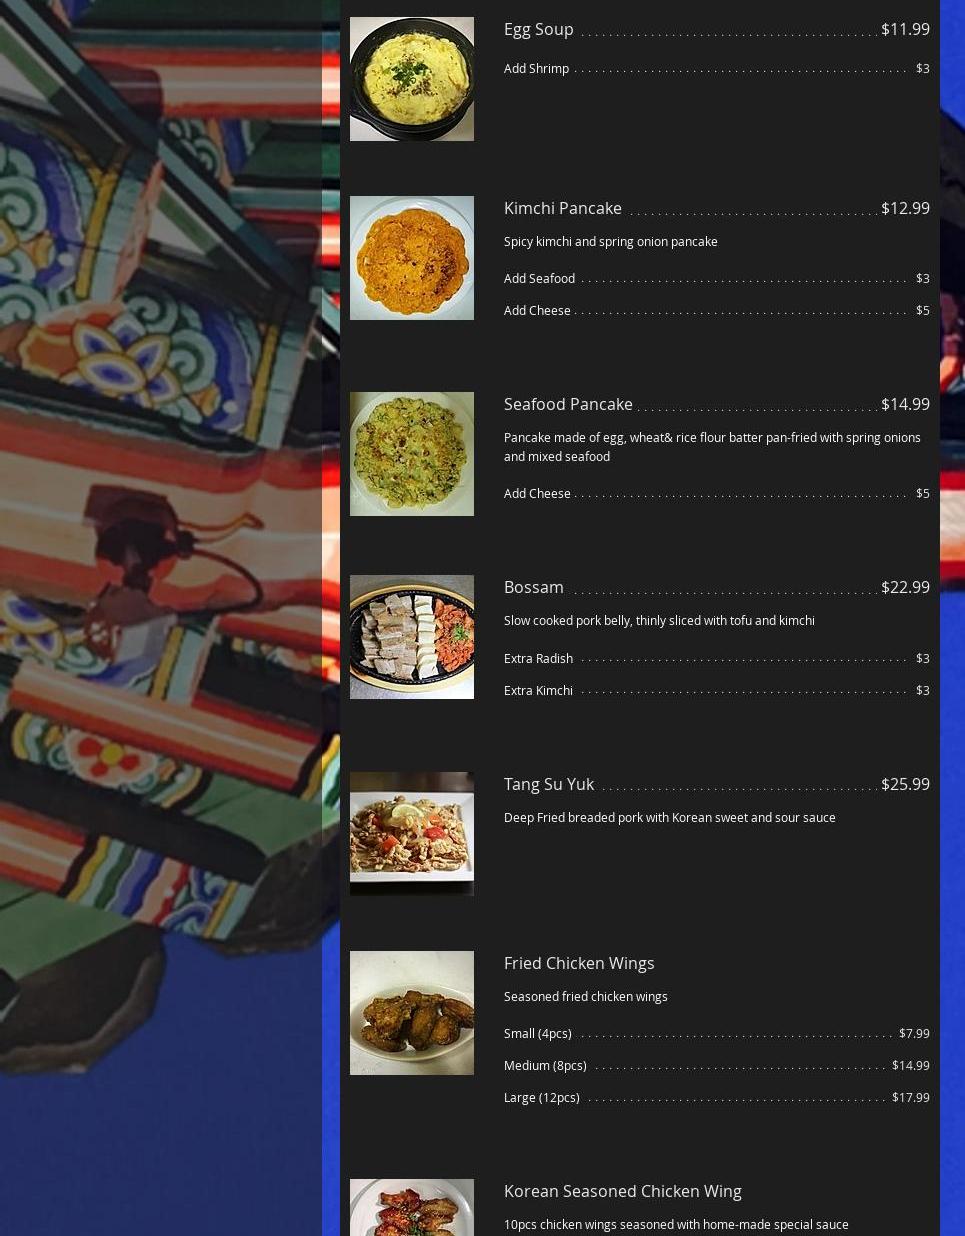Screen dimensions: 965x1236
Task: View the Fried Chicken Wings photo
Action: [x=412, y=1013]
